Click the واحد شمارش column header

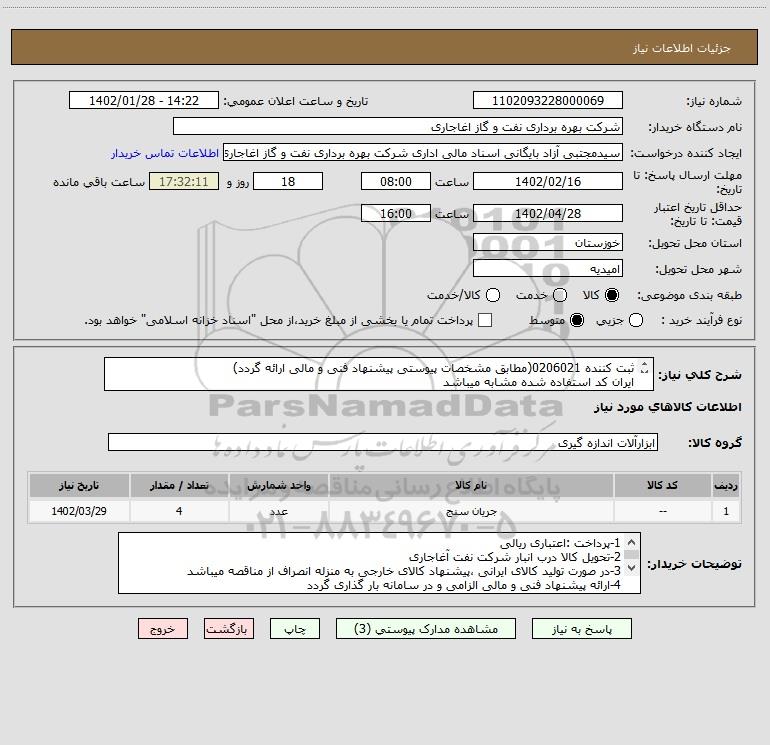point(278,485)
